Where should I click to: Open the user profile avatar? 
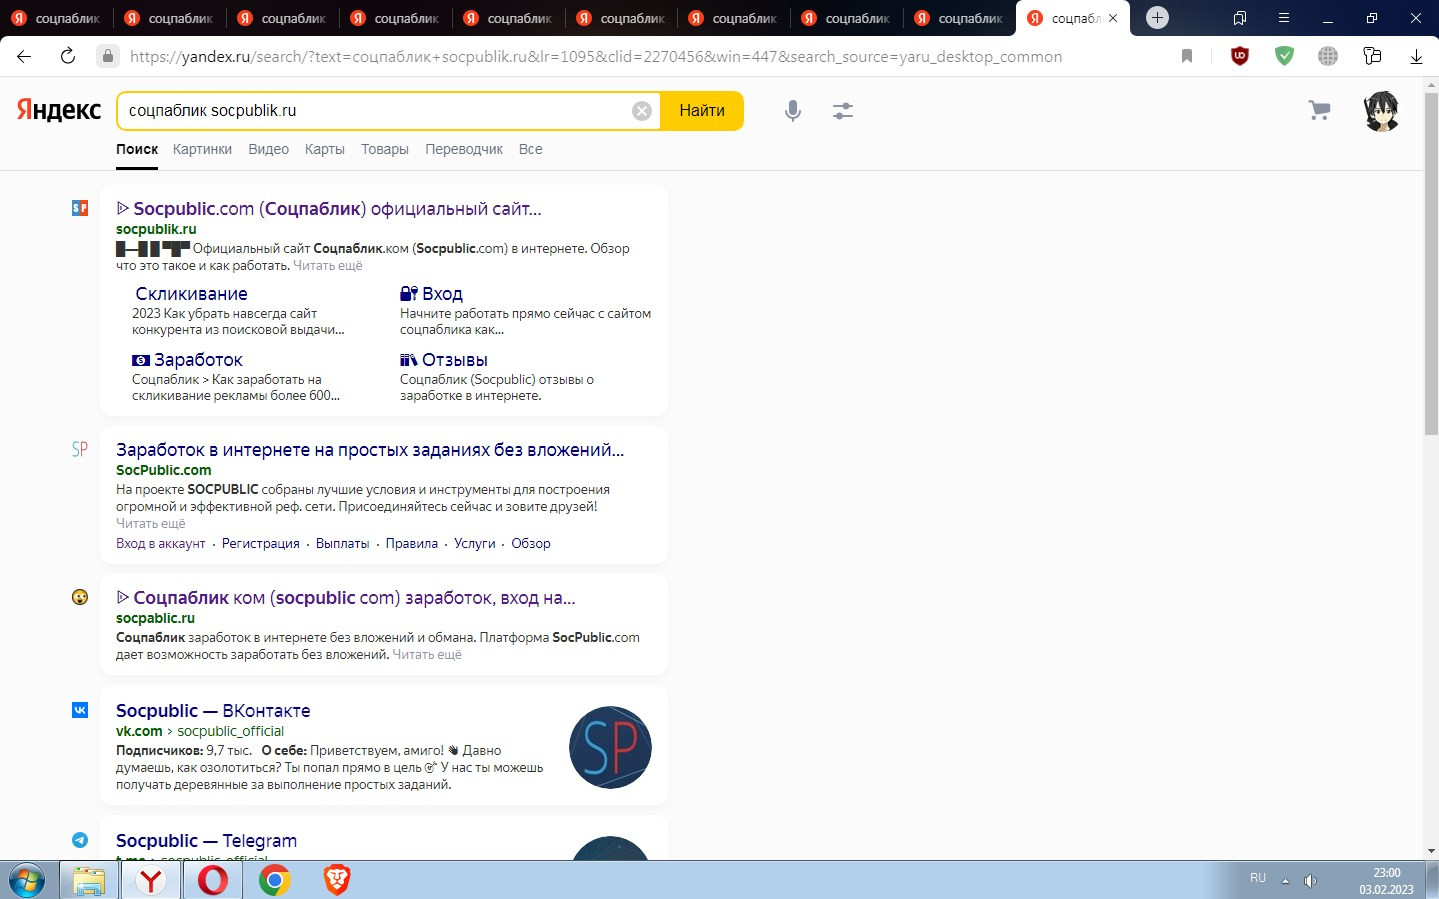(1381, 111)
